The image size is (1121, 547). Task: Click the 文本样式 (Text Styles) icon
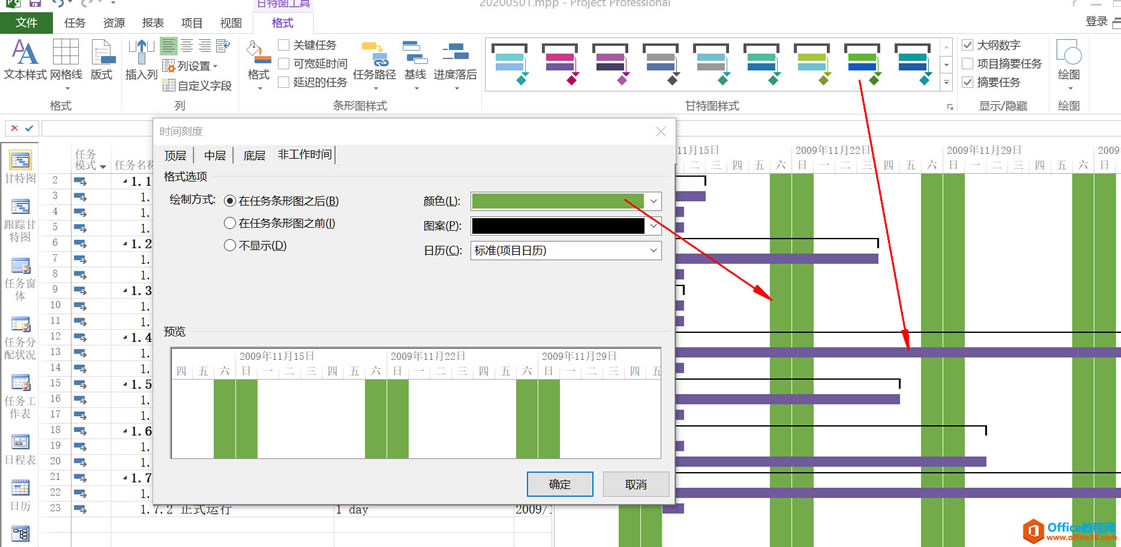[25, 59]
